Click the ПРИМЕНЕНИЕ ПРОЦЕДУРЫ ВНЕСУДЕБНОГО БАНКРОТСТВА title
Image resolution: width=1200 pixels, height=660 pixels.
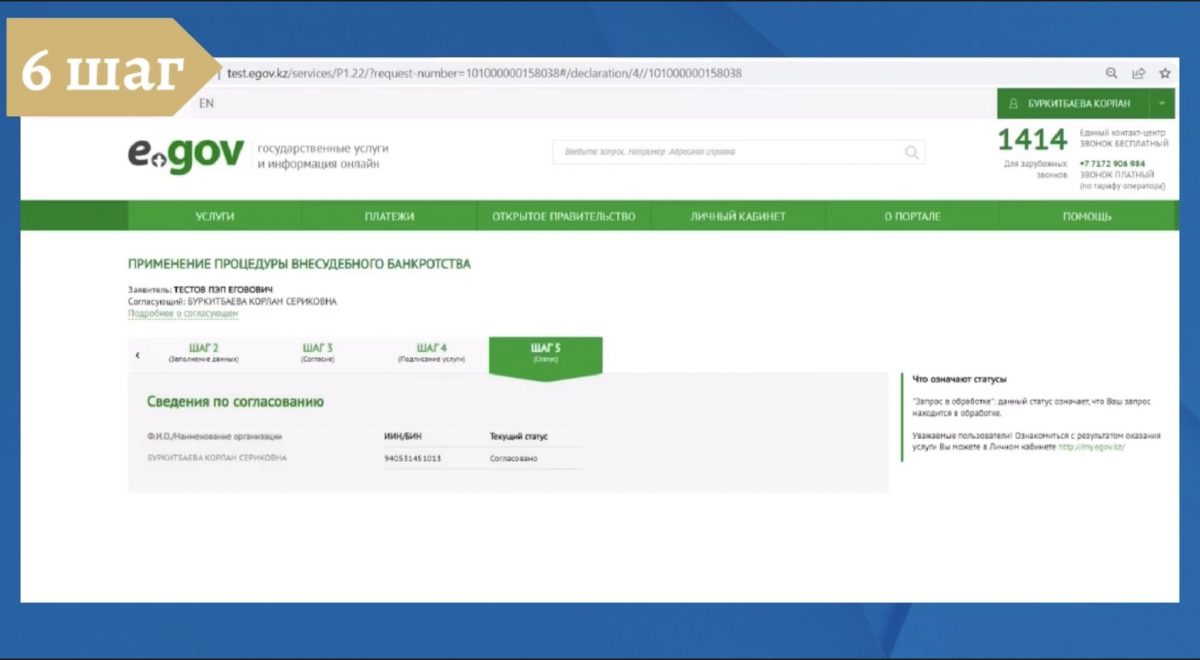299,264
